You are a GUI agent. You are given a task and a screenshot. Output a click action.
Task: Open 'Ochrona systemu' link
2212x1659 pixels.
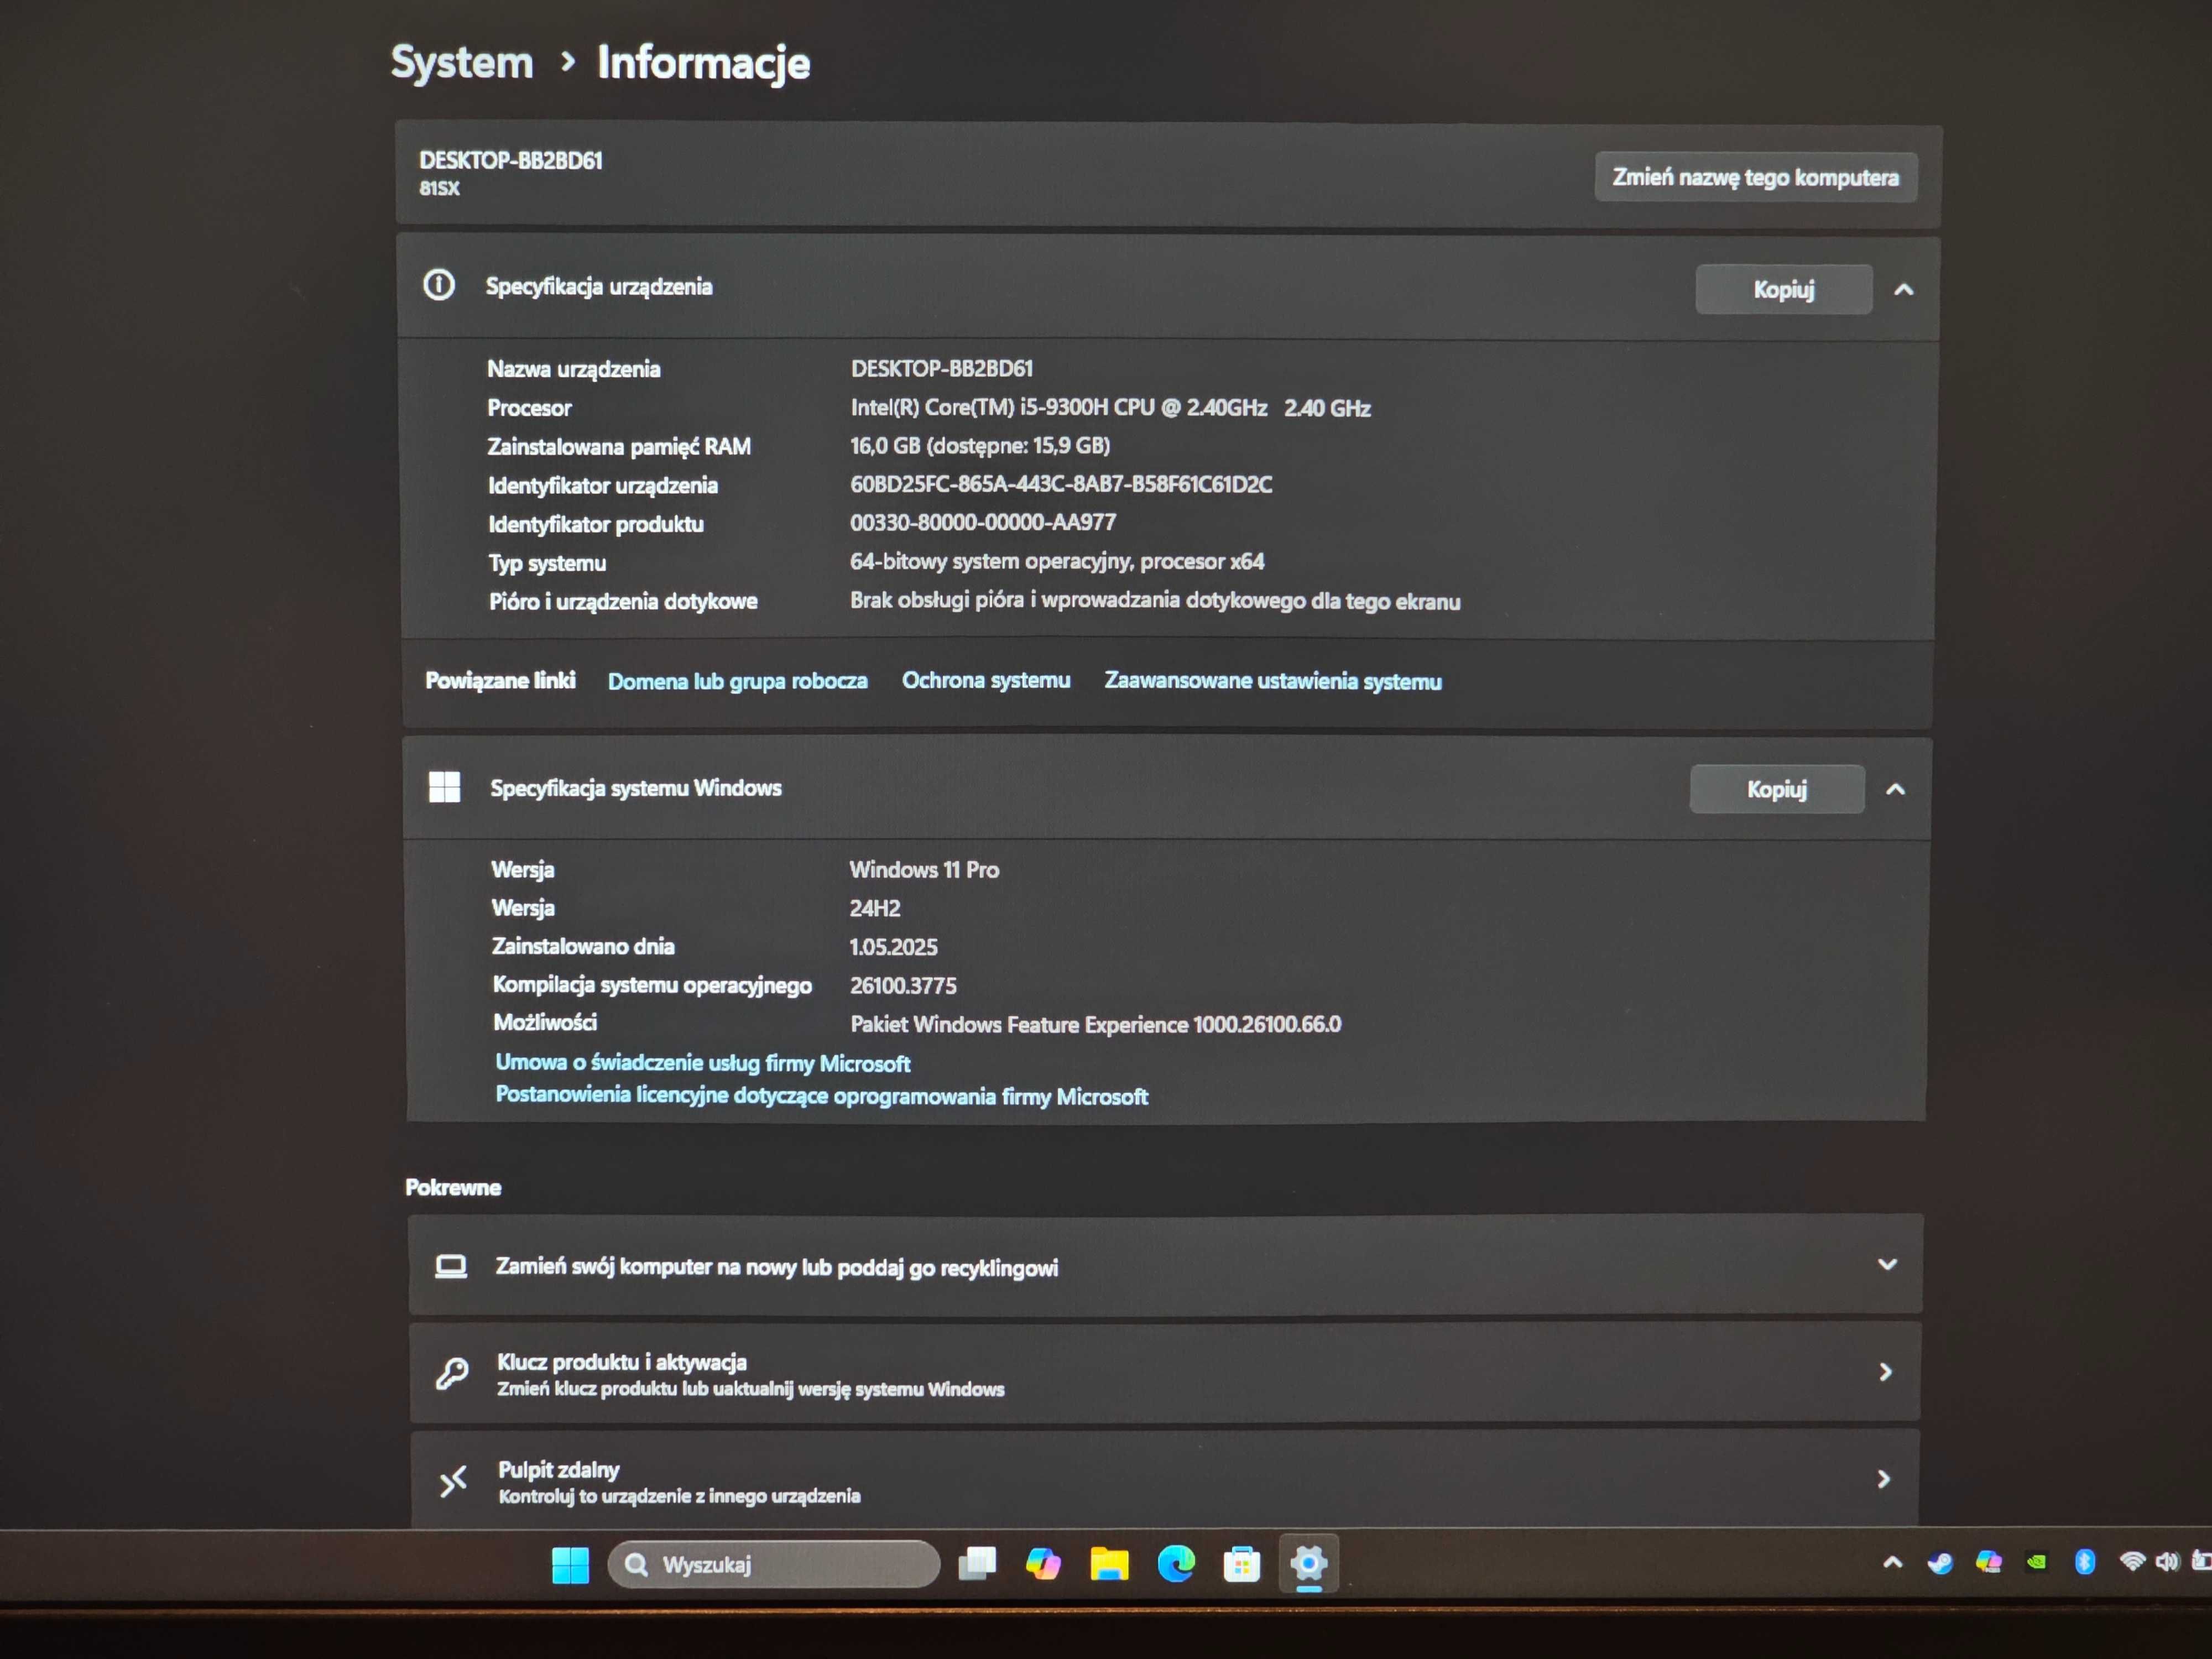985,680
